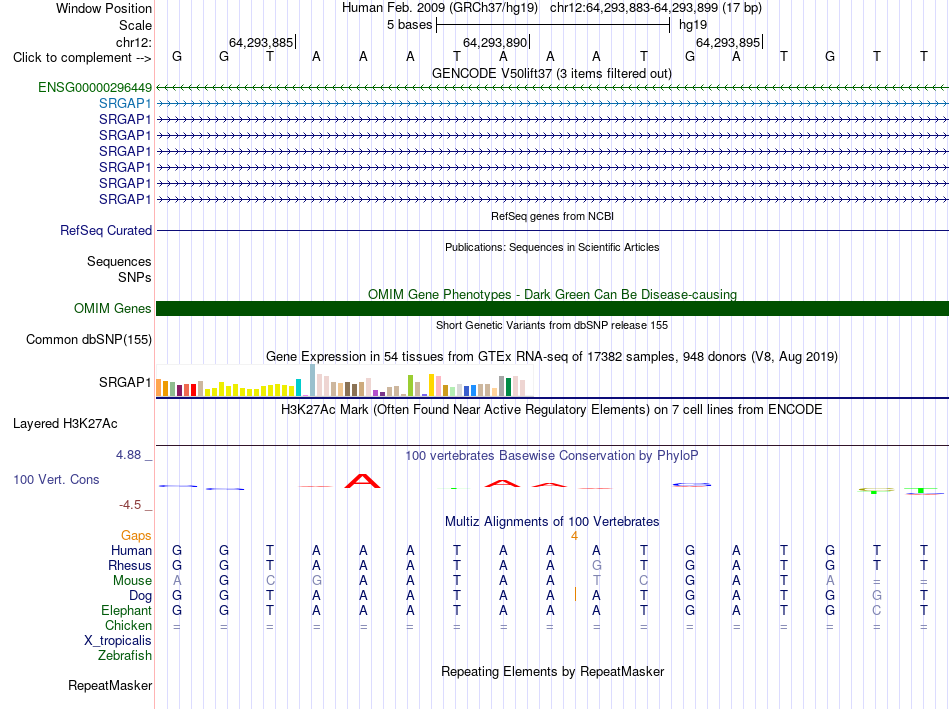This screenshot has width=950, height=709.
Task: Click the tallest red A in PhyloP track
Action: pos(362,481)
